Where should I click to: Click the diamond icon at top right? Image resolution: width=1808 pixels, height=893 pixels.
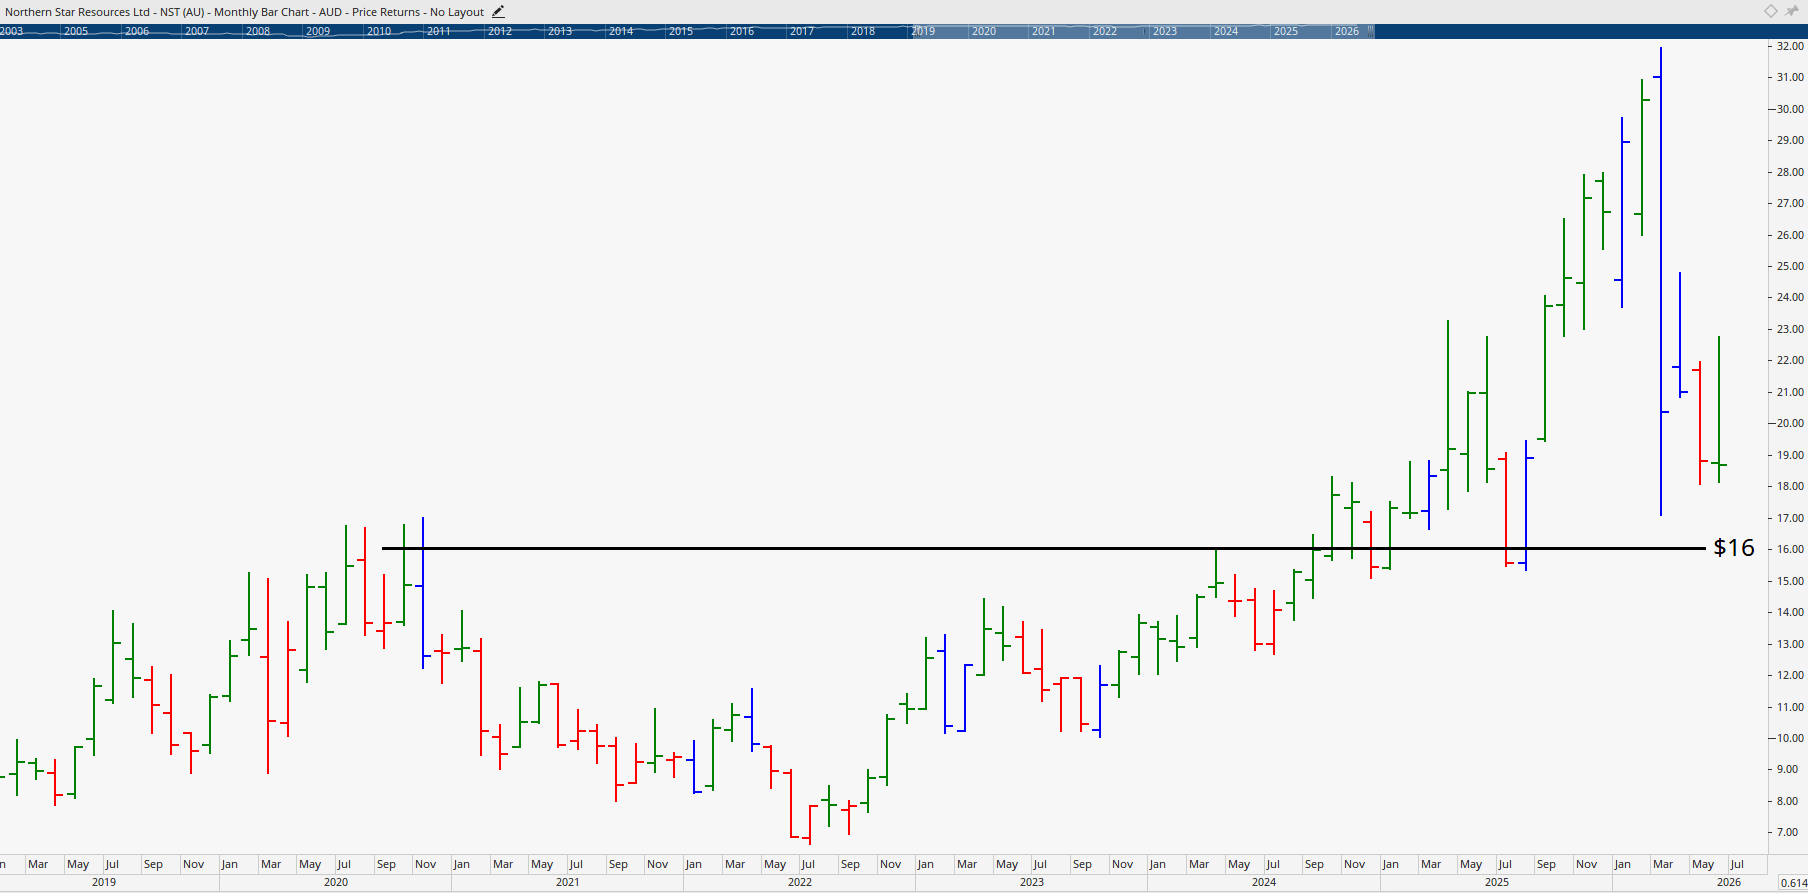(x=1770, y=11)
